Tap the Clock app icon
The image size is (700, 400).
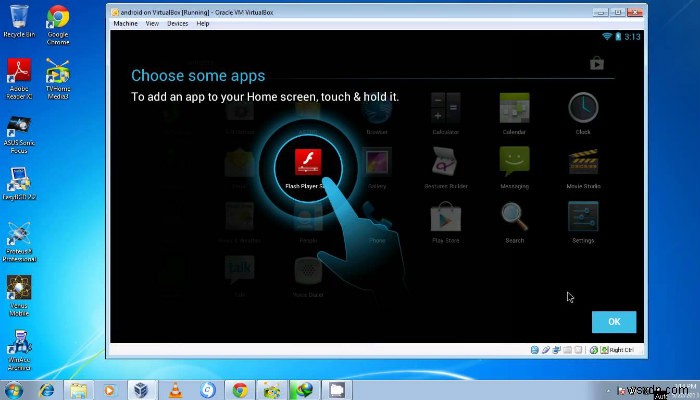tap(583, 108)
